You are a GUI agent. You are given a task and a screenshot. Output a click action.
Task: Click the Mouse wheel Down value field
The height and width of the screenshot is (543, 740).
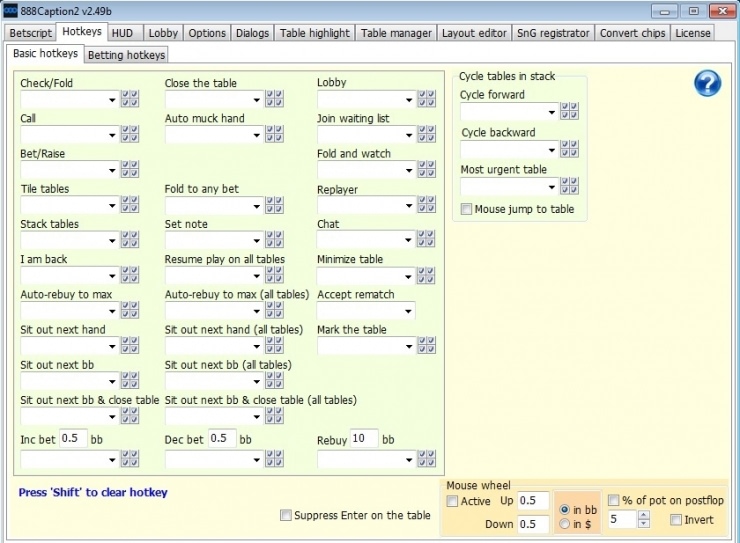pos(533,524)
